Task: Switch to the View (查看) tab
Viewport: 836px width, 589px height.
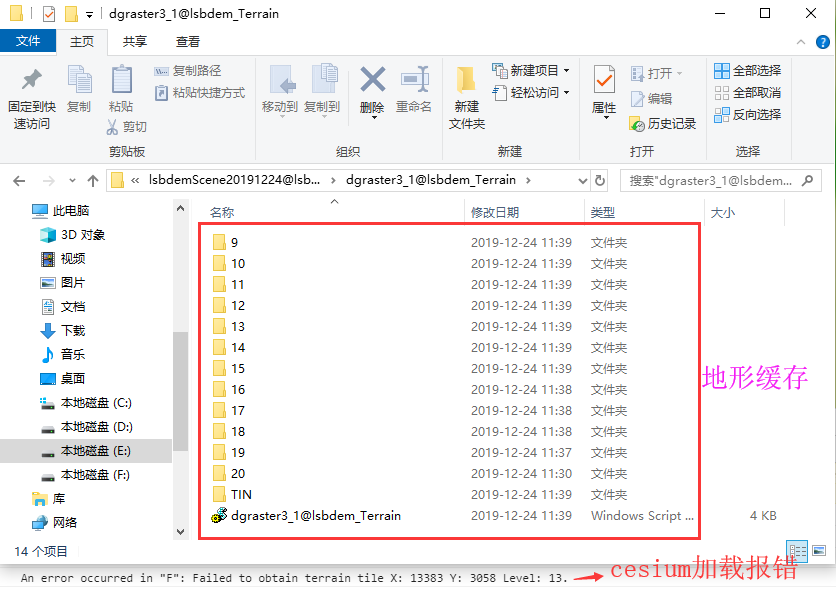Action: pyautogui.click(x=188, y=42)
